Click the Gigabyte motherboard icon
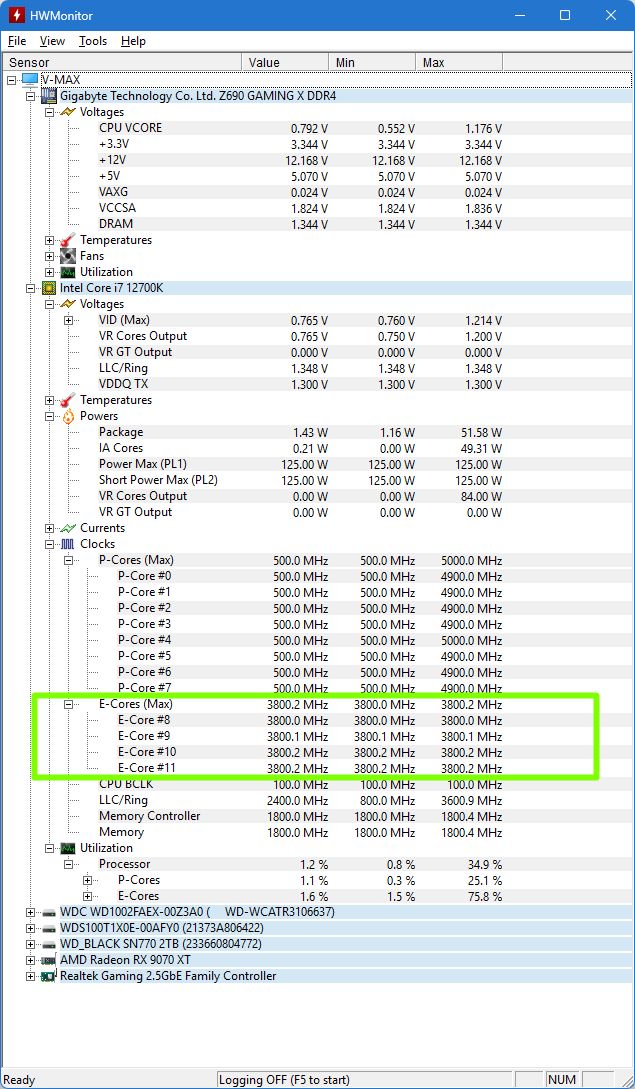The width and height of the screenshot is (635, 1089). (49, 95)
